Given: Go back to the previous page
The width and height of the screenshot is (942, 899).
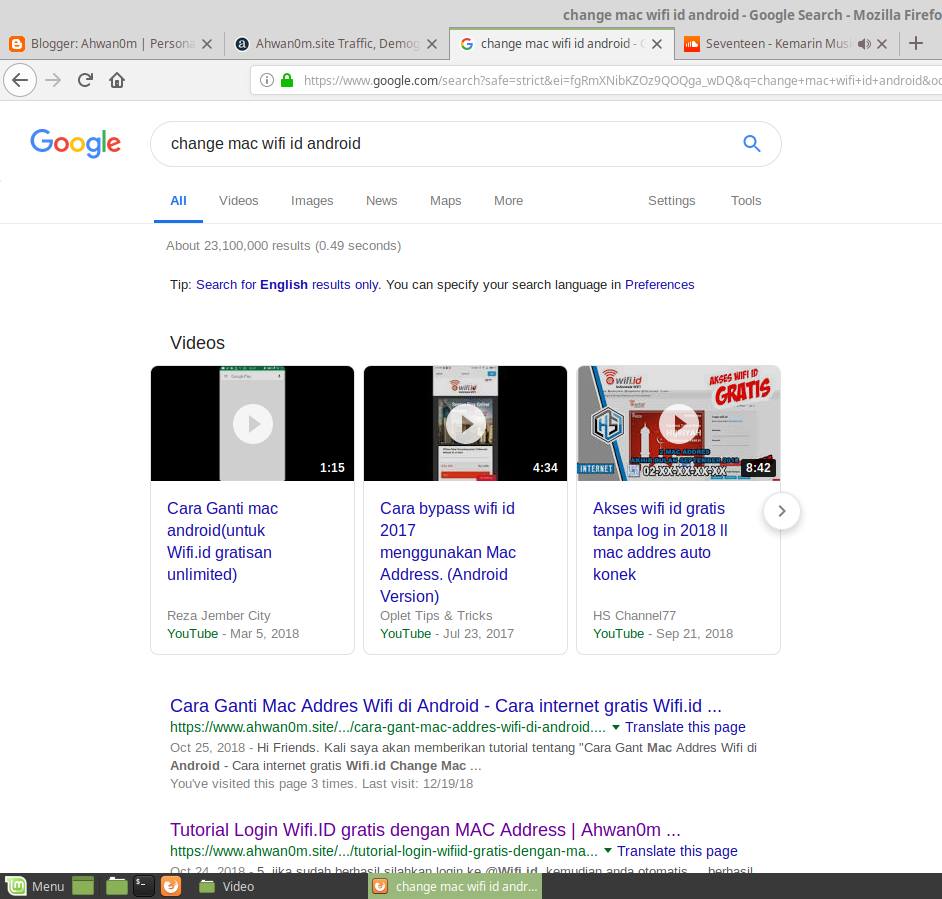Looking at the screenshot, I should [x=20, y=80].
